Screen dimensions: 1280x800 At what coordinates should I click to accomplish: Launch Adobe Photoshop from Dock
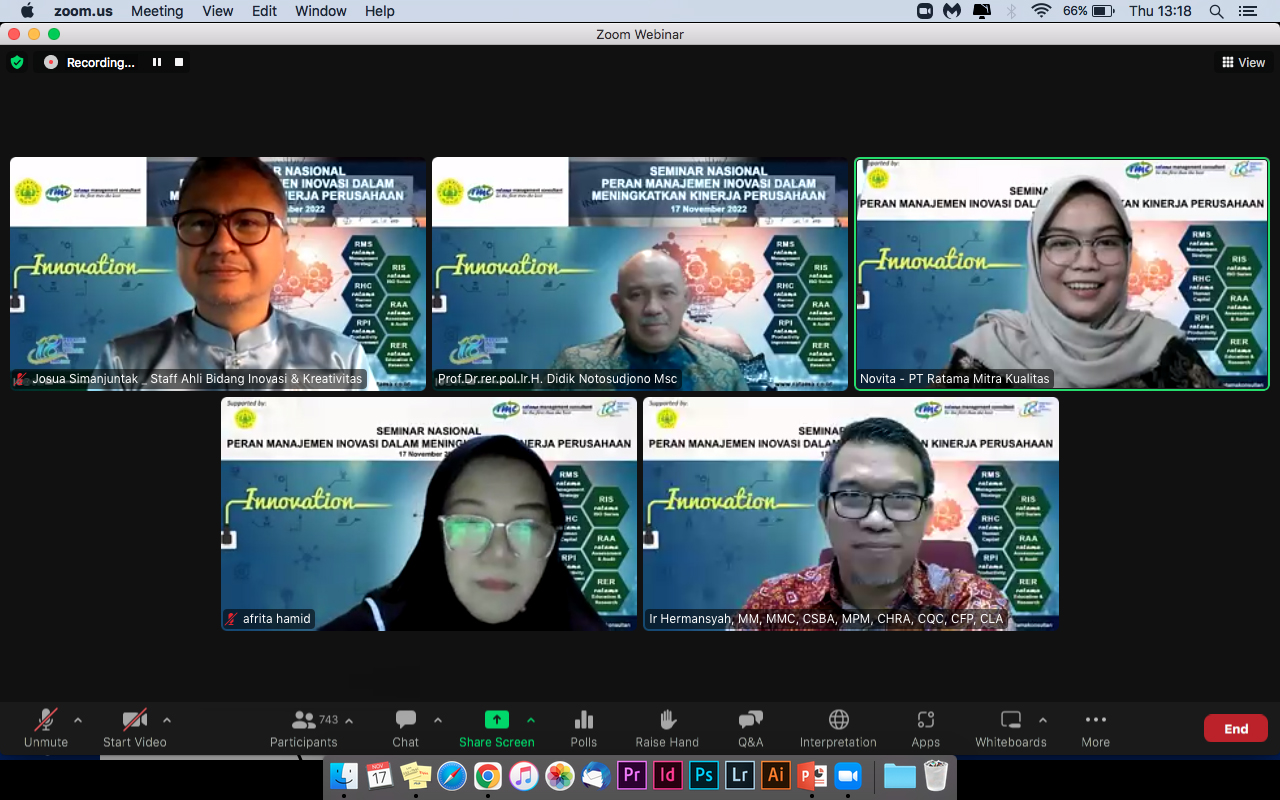tap(704, 775)
